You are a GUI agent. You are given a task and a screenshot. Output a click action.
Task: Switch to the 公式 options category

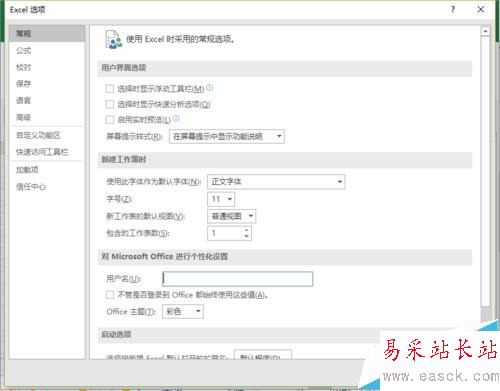47,51
